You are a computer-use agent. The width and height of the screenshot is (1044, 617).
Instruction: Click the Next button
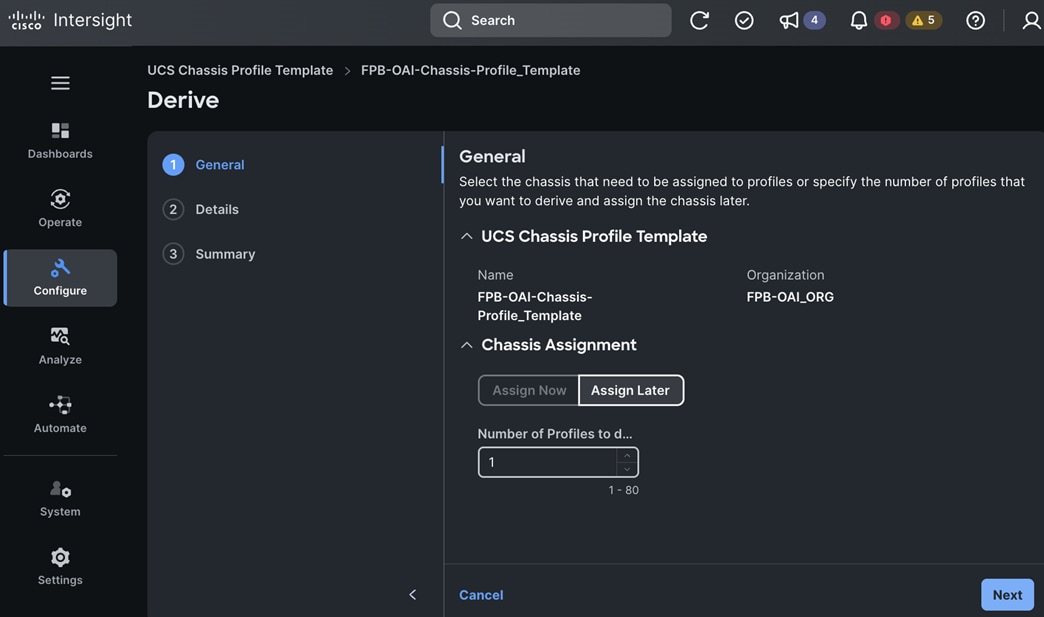click(x=1007, y=595)
